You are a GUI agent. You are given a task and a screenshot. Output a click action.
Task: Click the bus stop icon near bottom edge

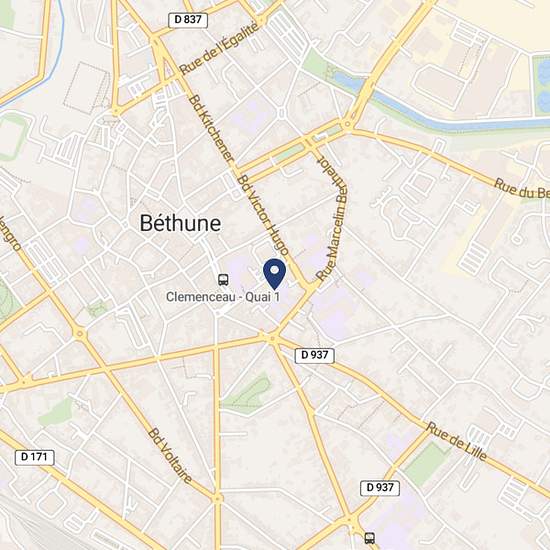pos(369,538)
